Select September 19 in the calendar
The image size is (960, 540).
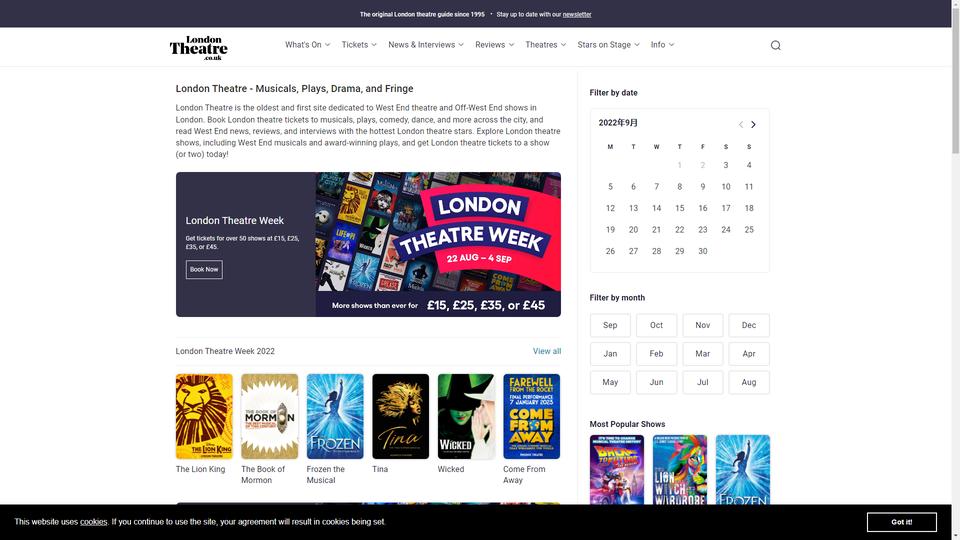coord(610,230)
